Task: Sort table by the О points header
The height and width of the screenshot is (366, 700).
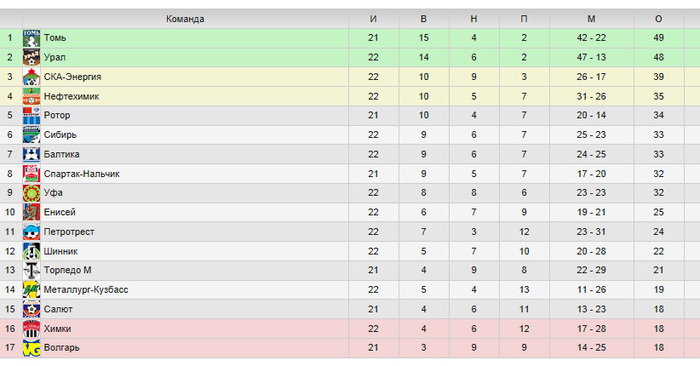Action: [658, 19]
